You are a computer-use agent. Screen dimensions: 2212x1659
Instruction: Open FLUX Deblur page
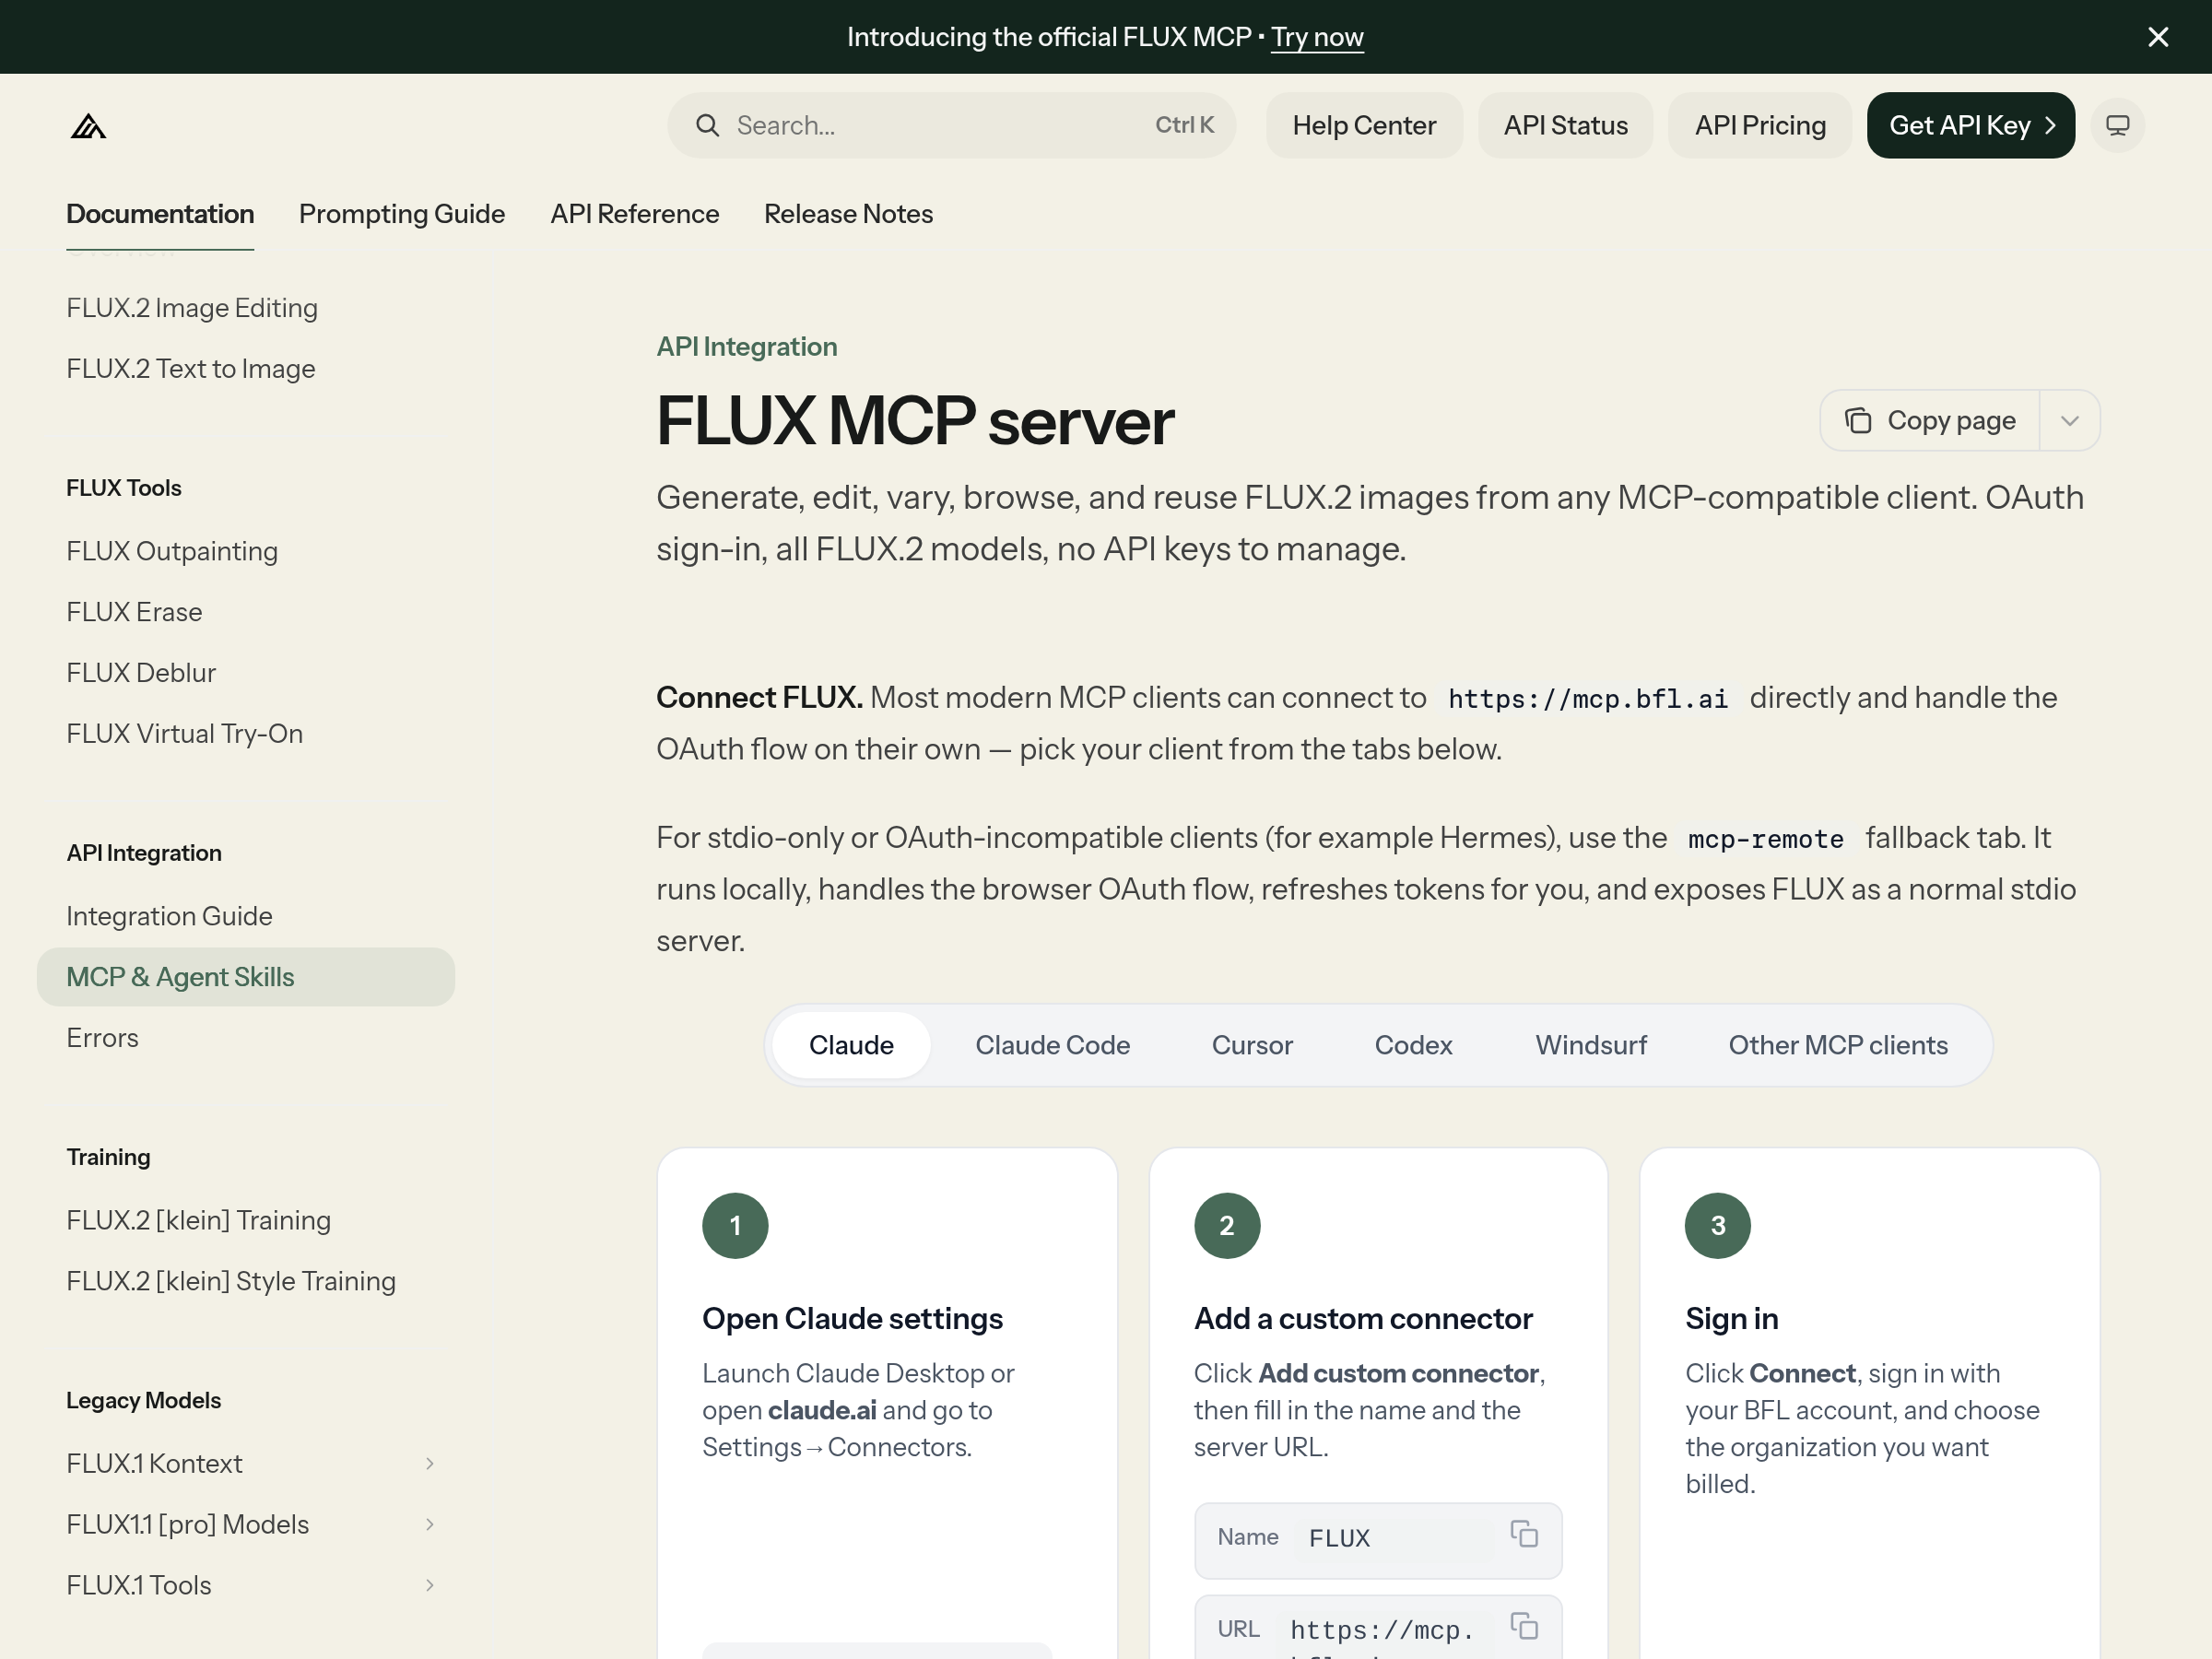(141, 673)
